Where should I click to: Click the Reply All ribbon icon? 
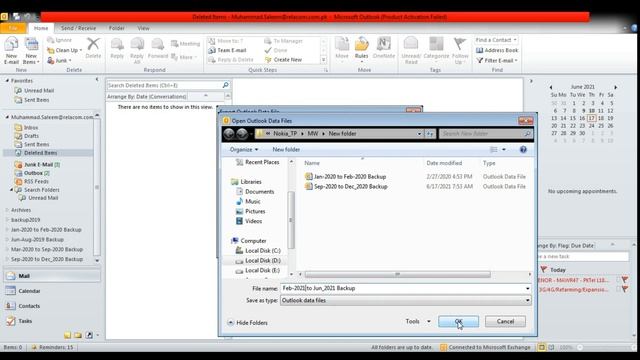tap(137, 50)
